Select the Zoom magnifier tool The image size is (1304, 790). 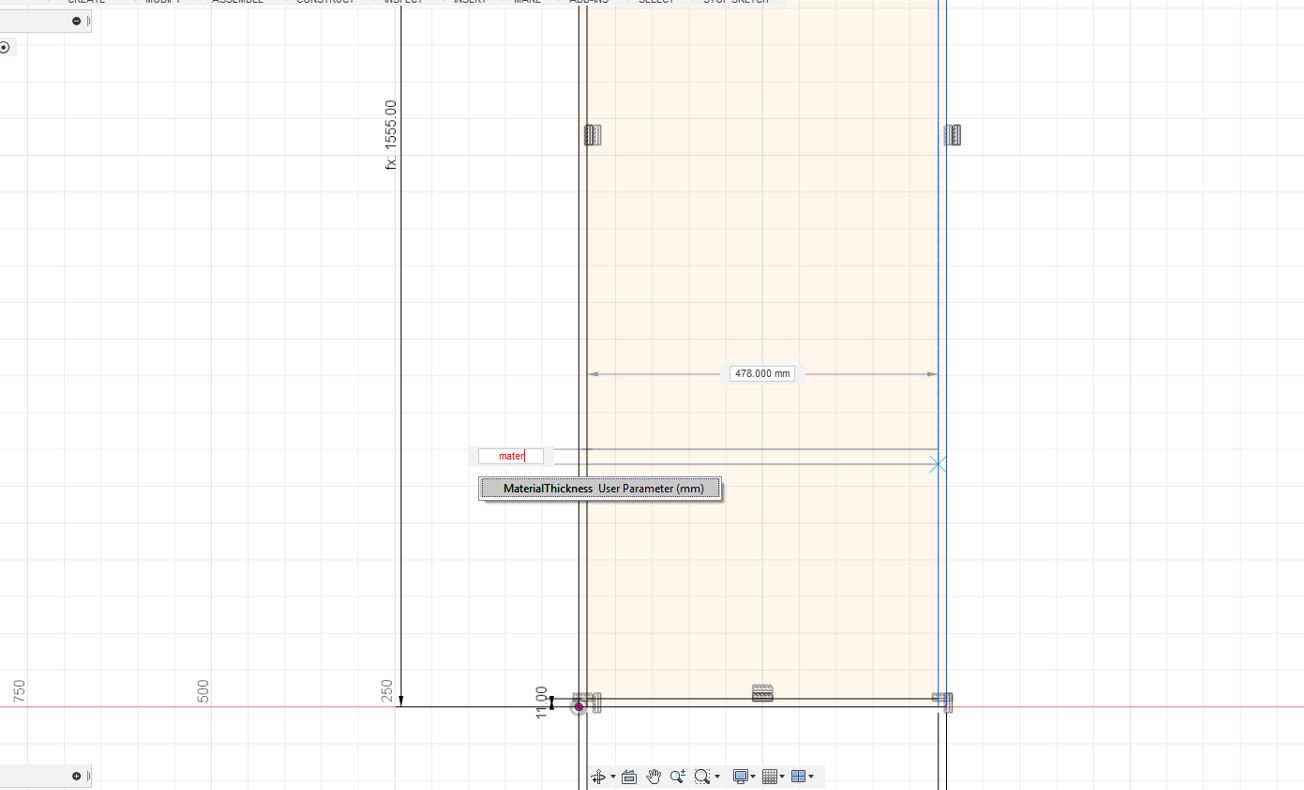point(678,776)
